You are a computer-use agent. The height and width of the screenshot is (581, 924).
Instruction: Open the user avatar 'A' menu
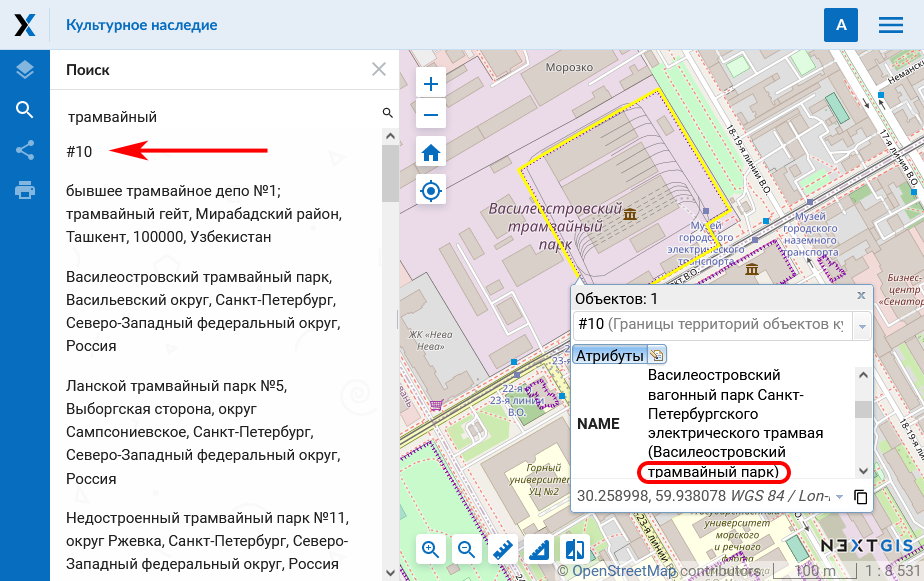point(841,25)
